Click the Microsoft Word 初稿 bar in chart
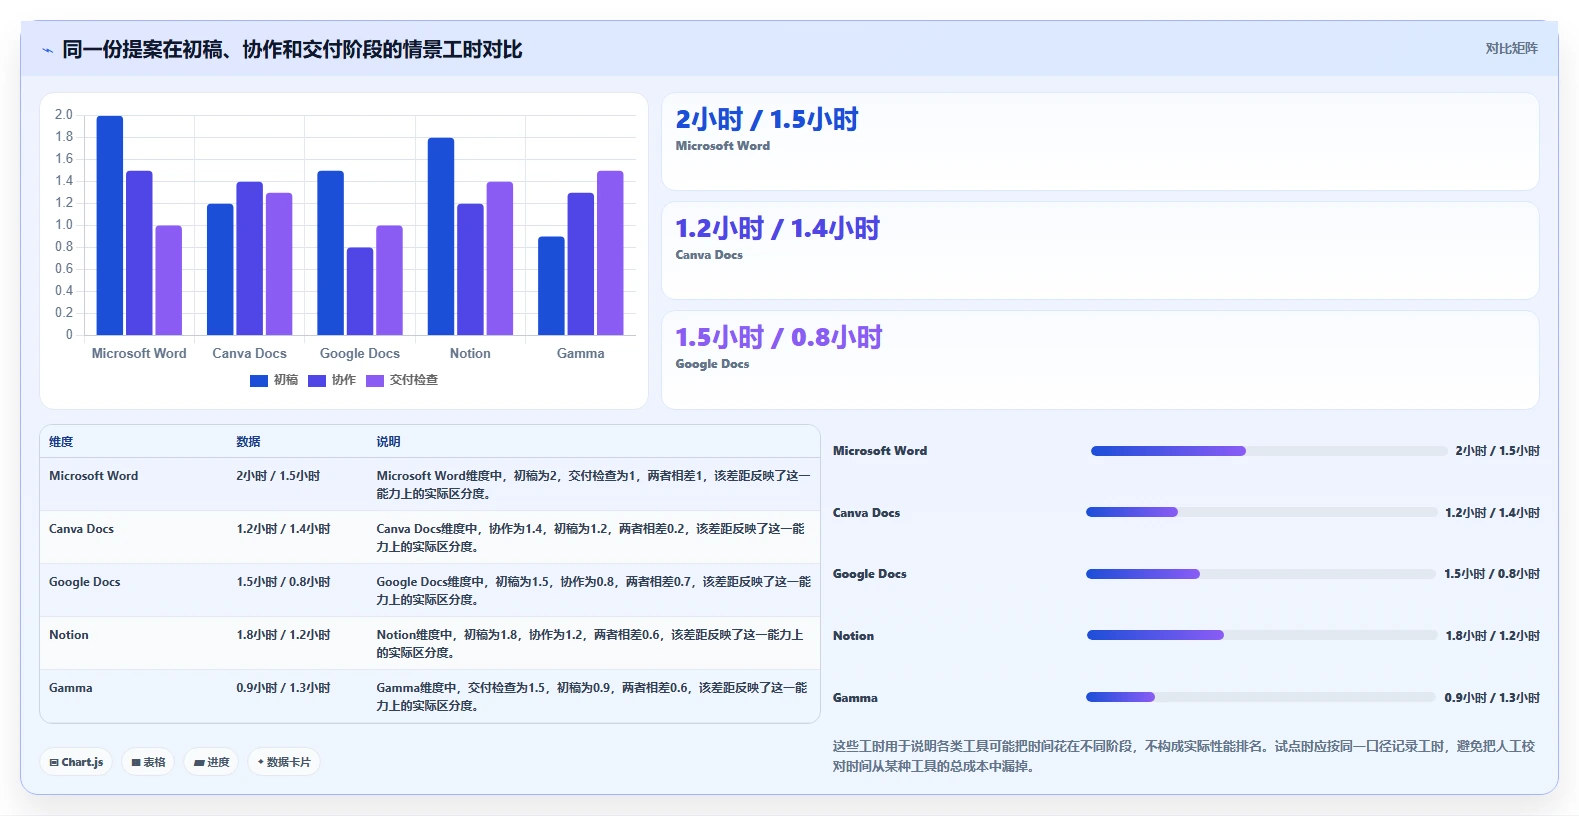 (x=110, y=225)
